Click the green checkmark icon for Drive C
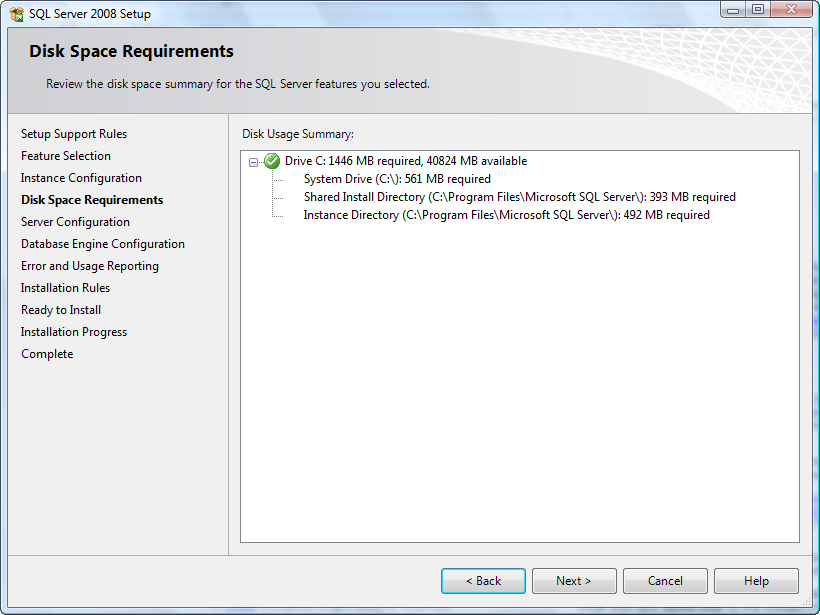 pos(272,161)
